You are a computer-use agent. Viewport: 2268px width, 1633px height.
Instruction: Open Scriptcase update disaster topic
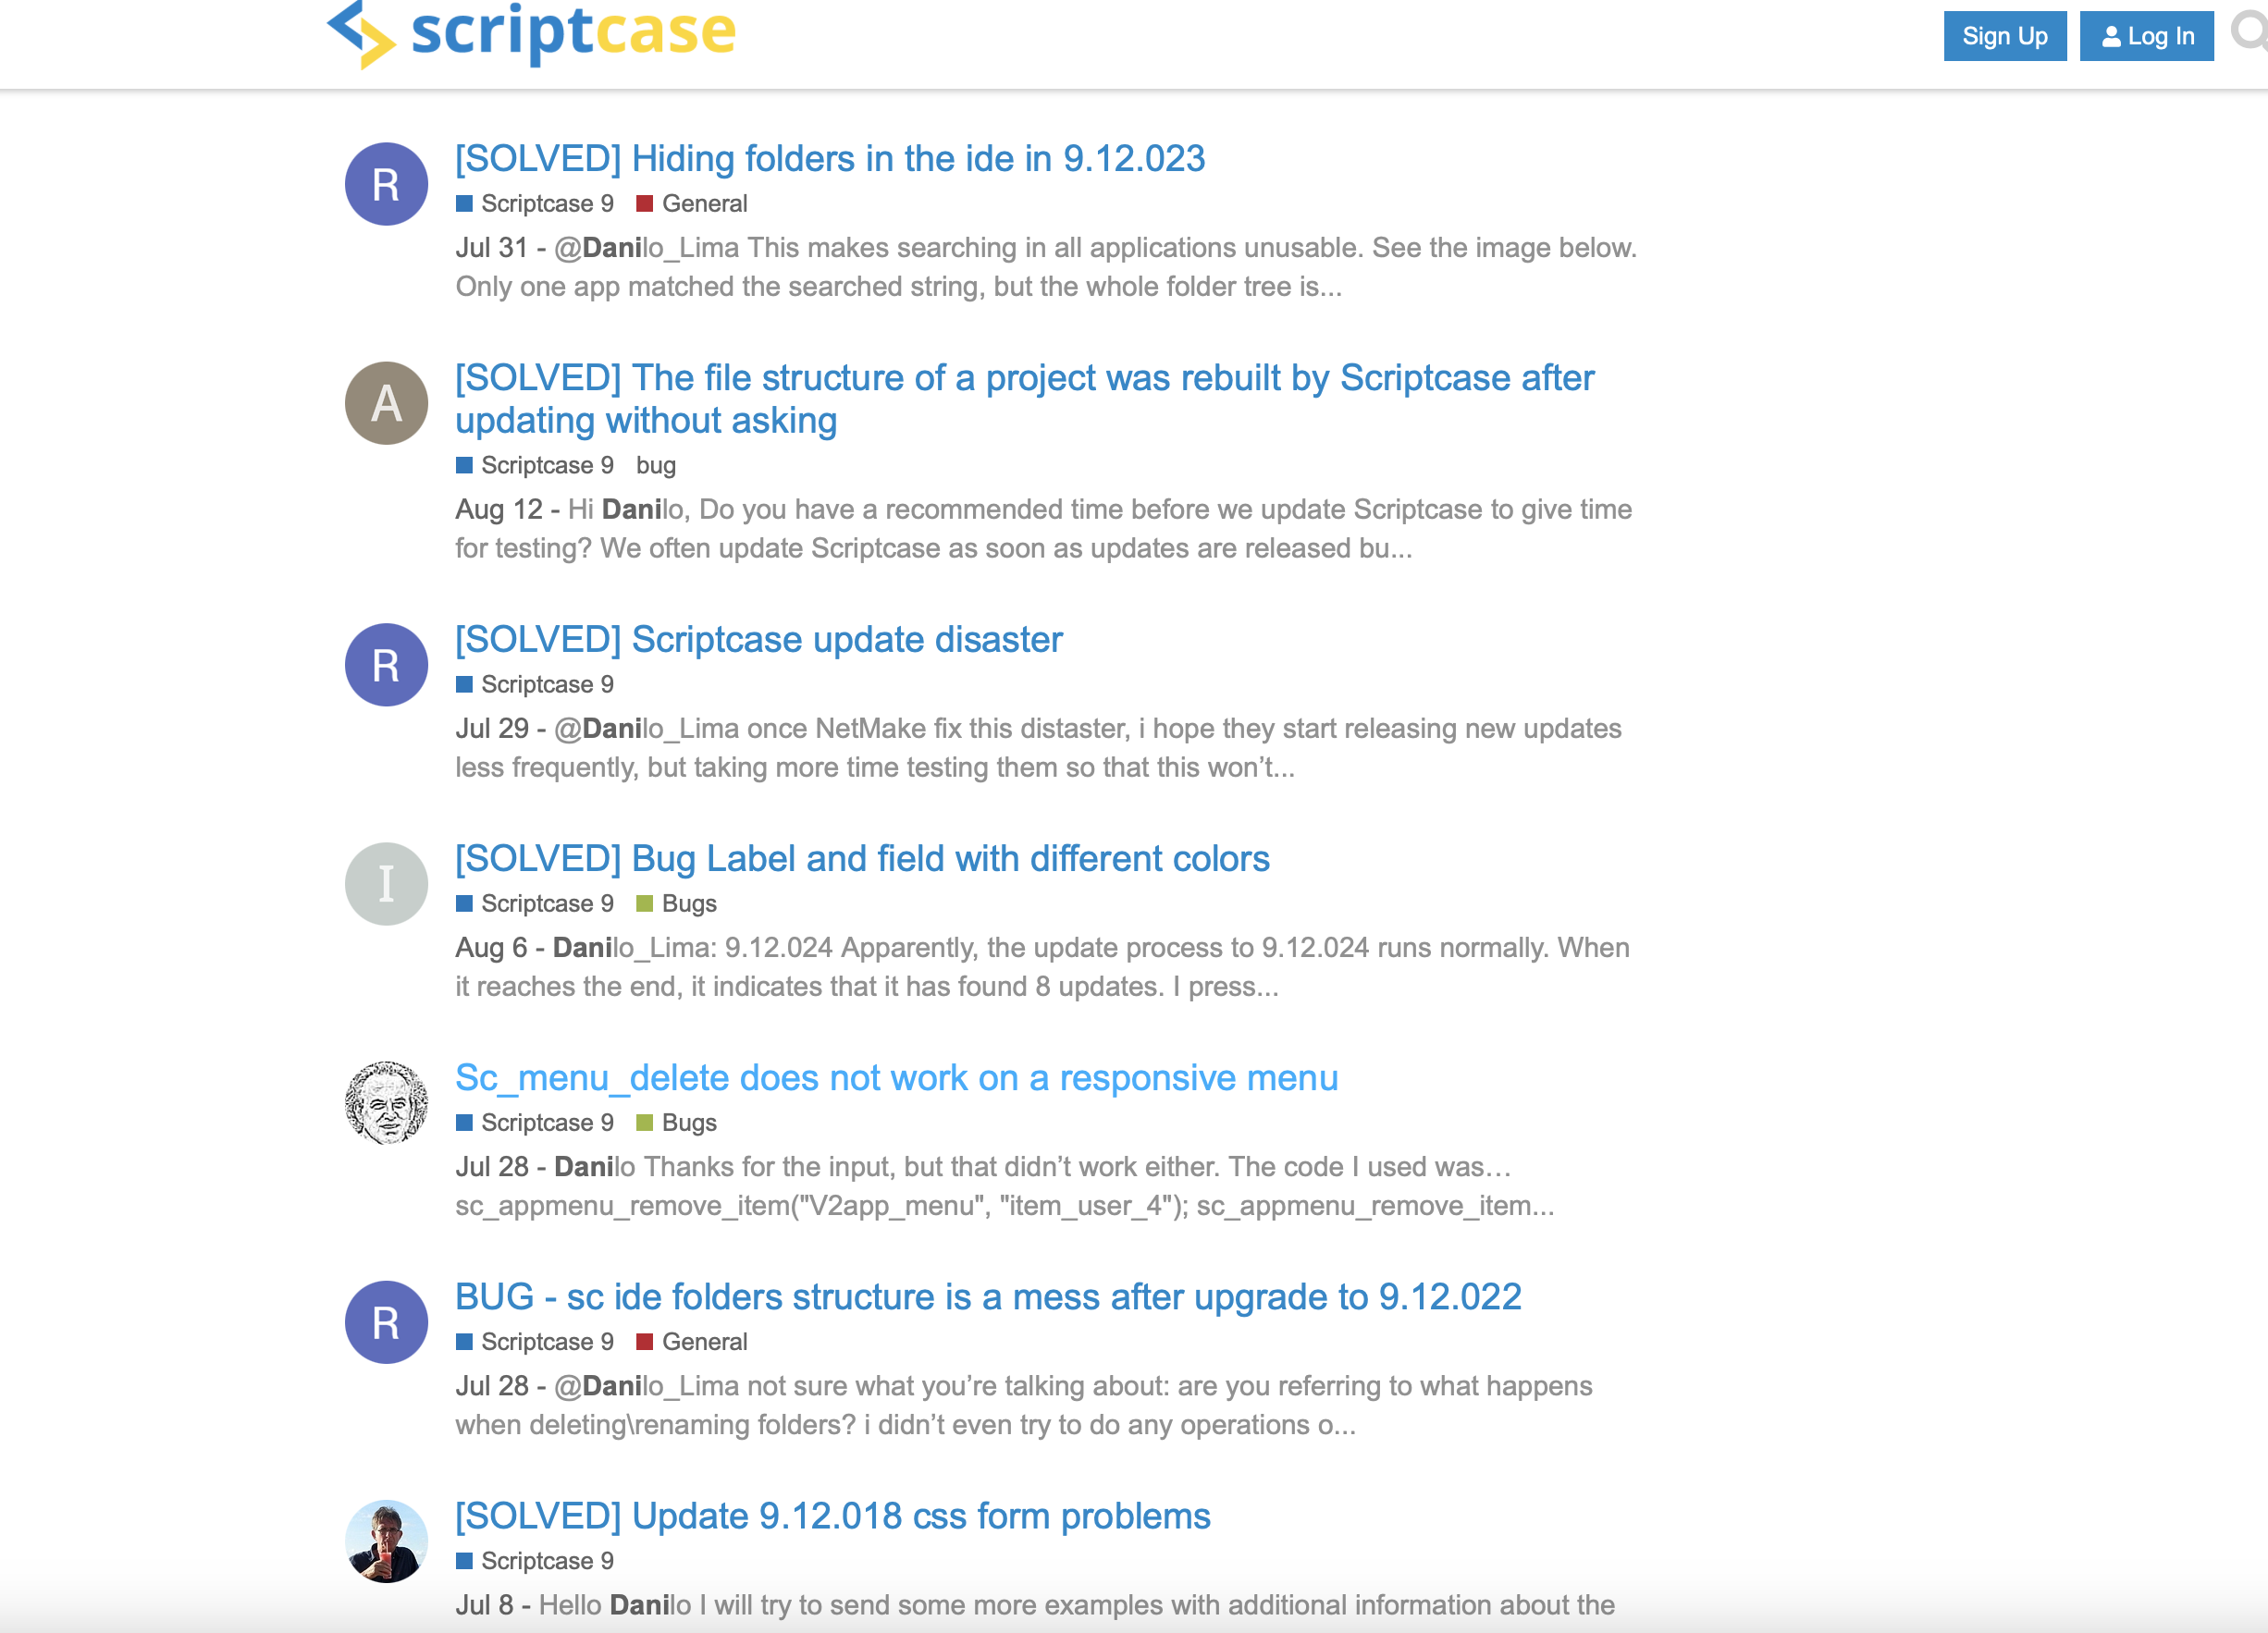pyautogui.click(x=758, y=640)
